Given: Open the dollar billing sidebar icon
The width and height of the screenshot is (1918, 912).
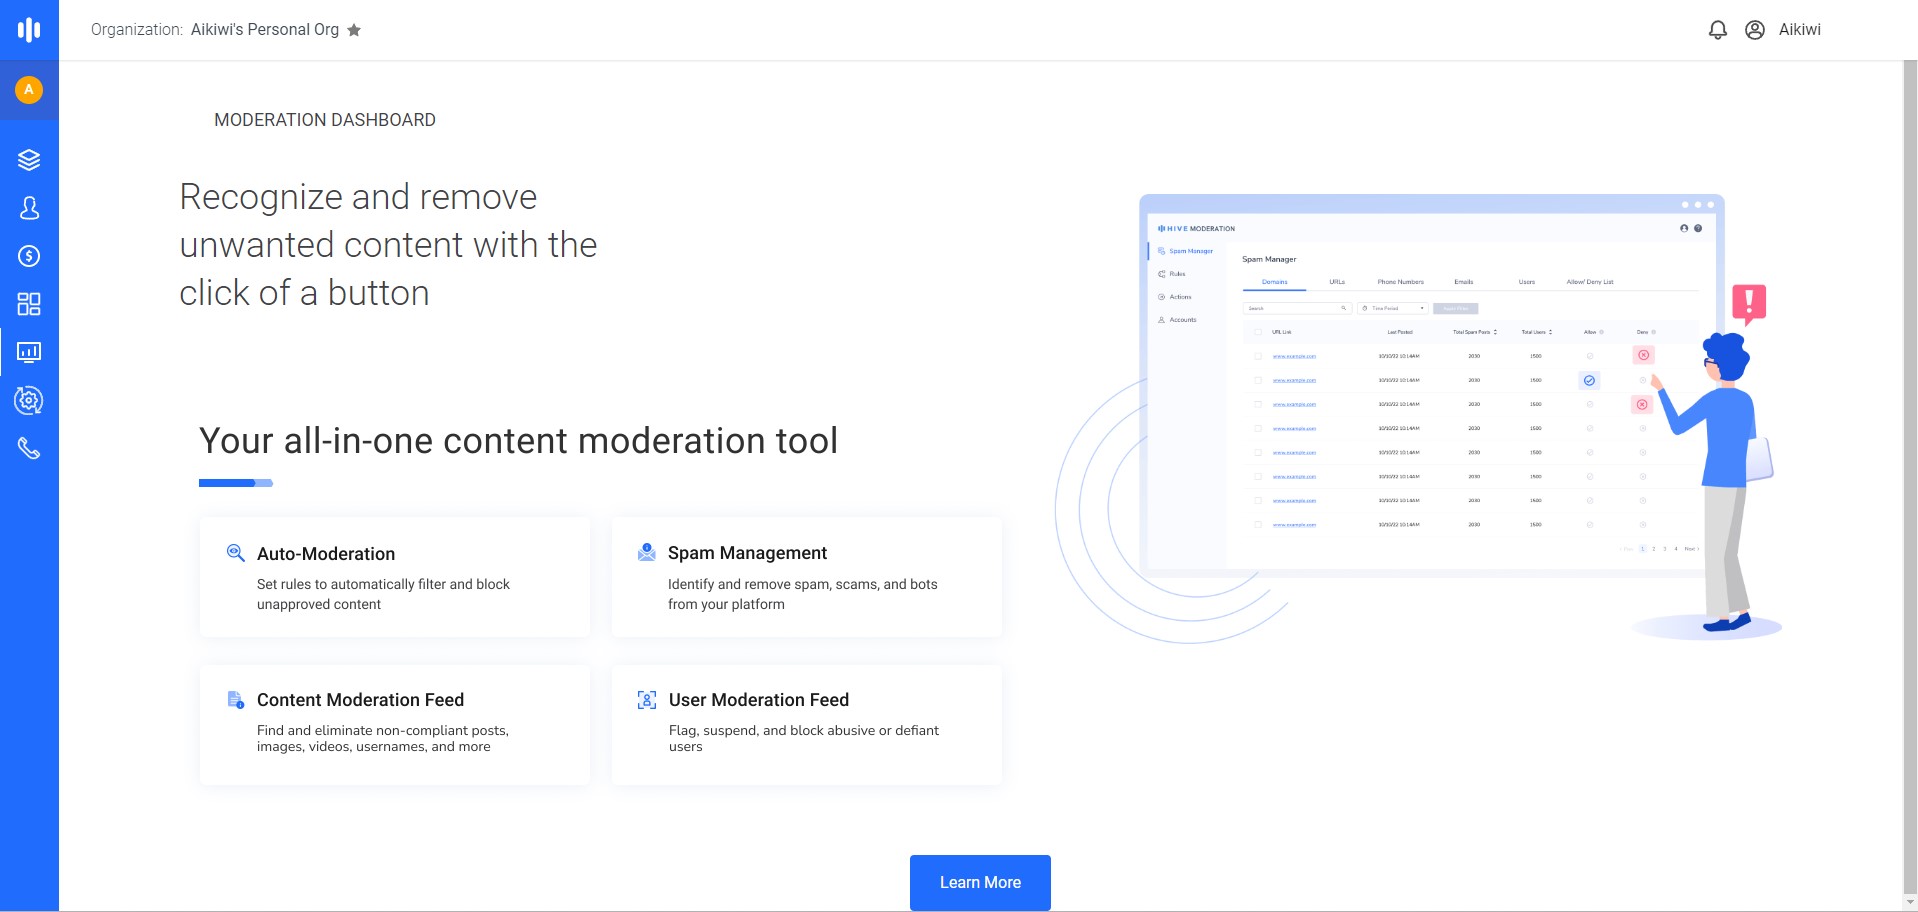Looking at the screenshot, I should click(x=29, y=256).
